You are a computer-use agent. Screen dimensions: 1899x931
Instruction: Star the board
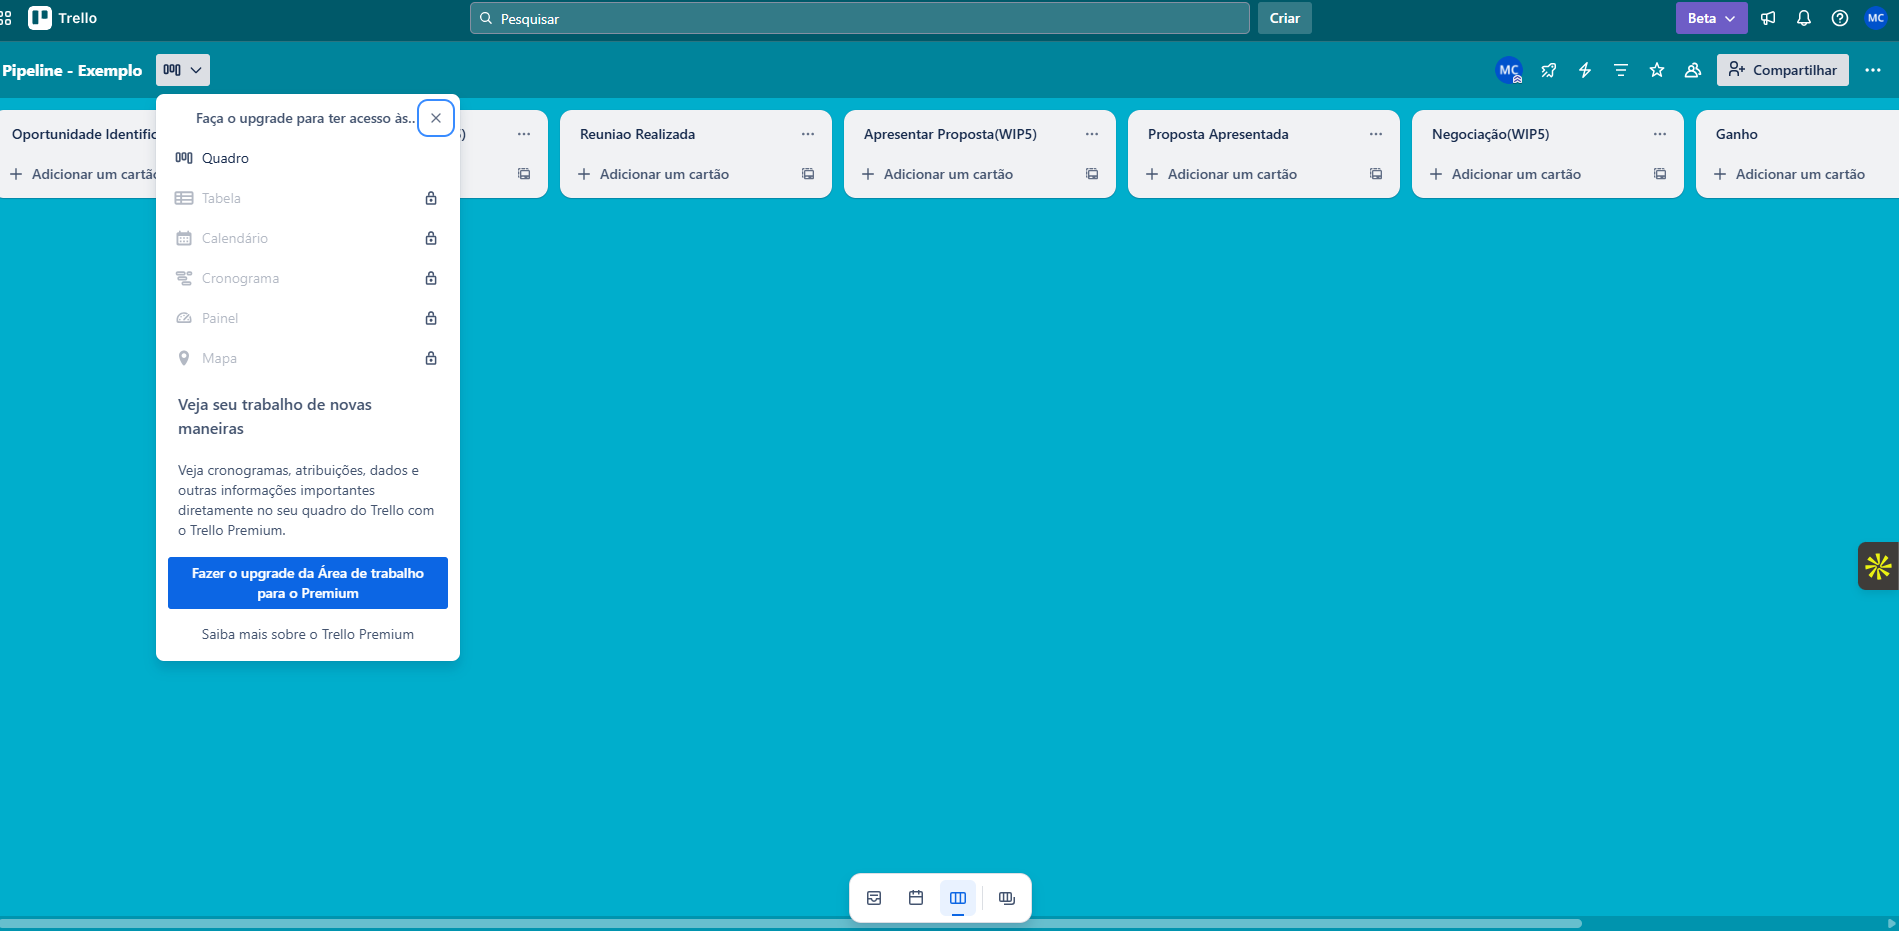click(x=1657, y=70)
